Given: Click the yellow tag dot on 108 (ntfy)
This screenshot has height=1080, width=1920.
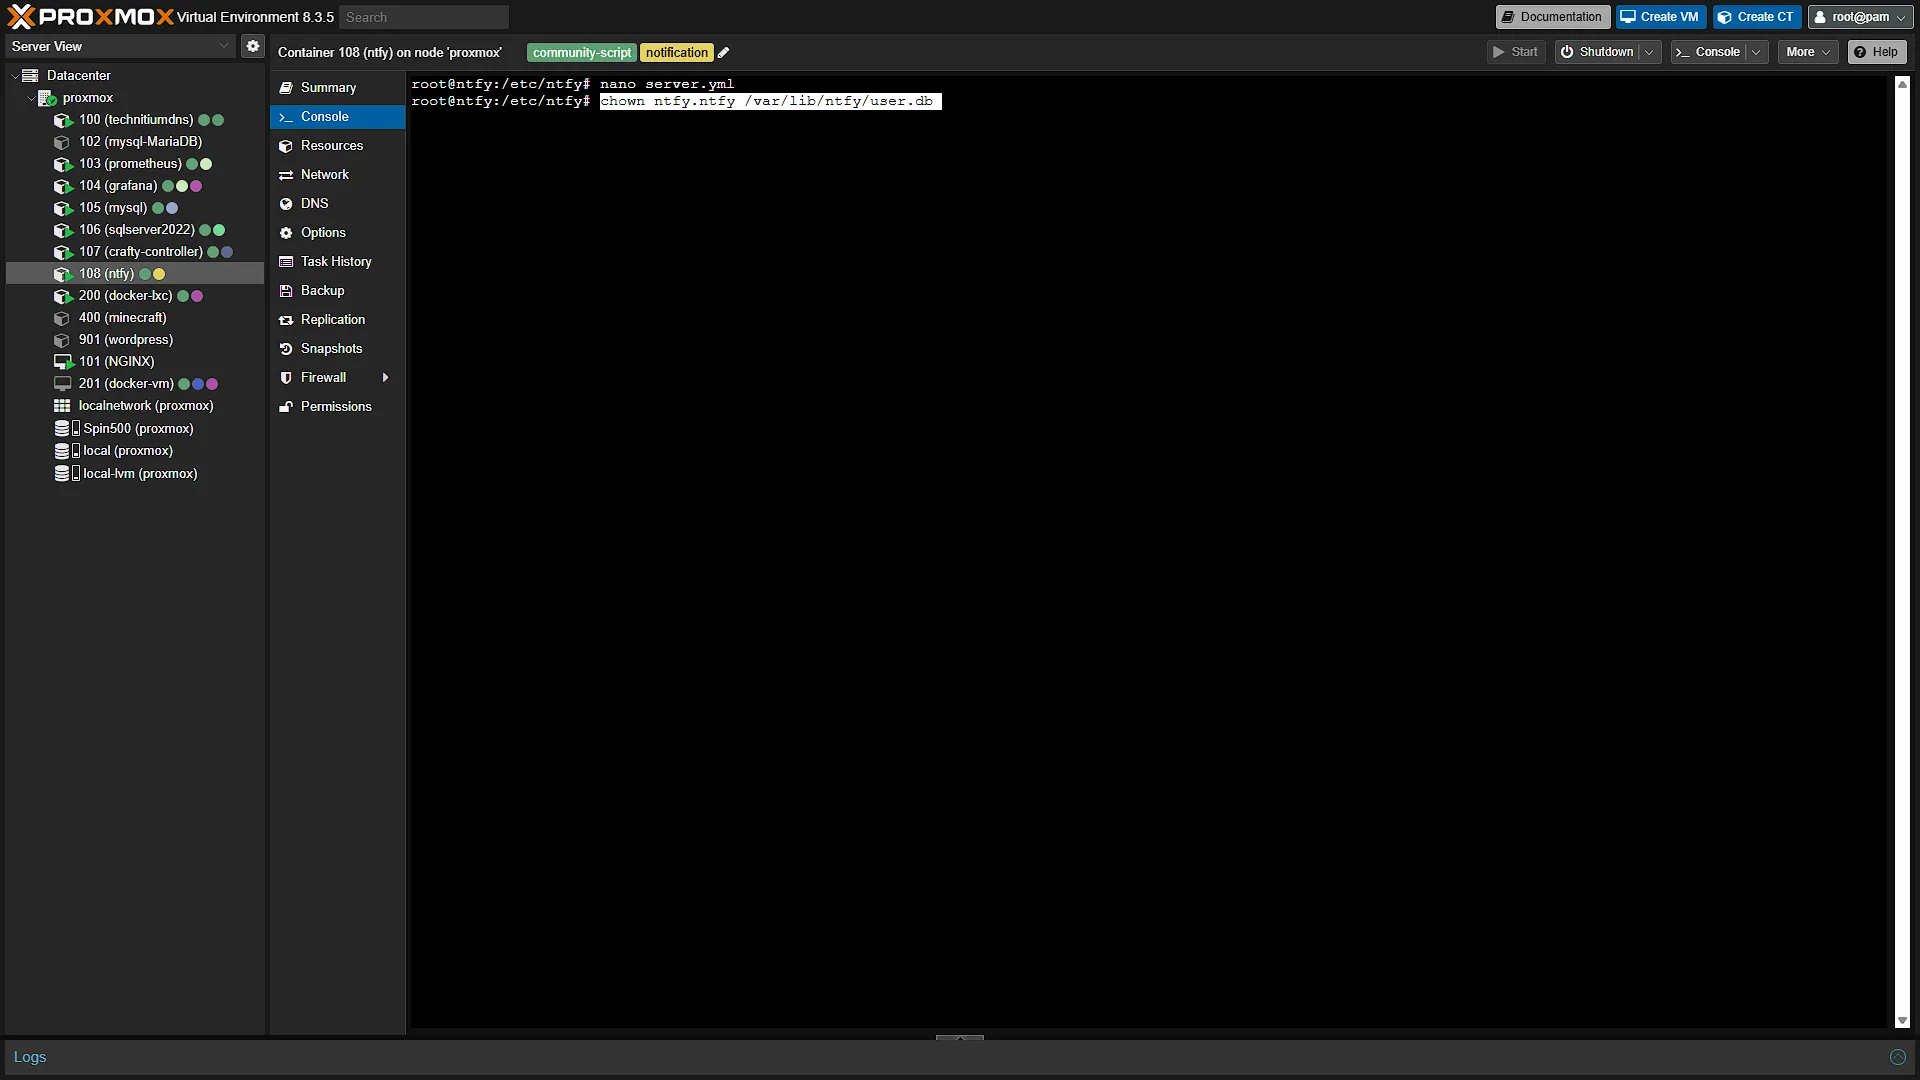Looking at the screenshot, I should [x=159, y=274].
